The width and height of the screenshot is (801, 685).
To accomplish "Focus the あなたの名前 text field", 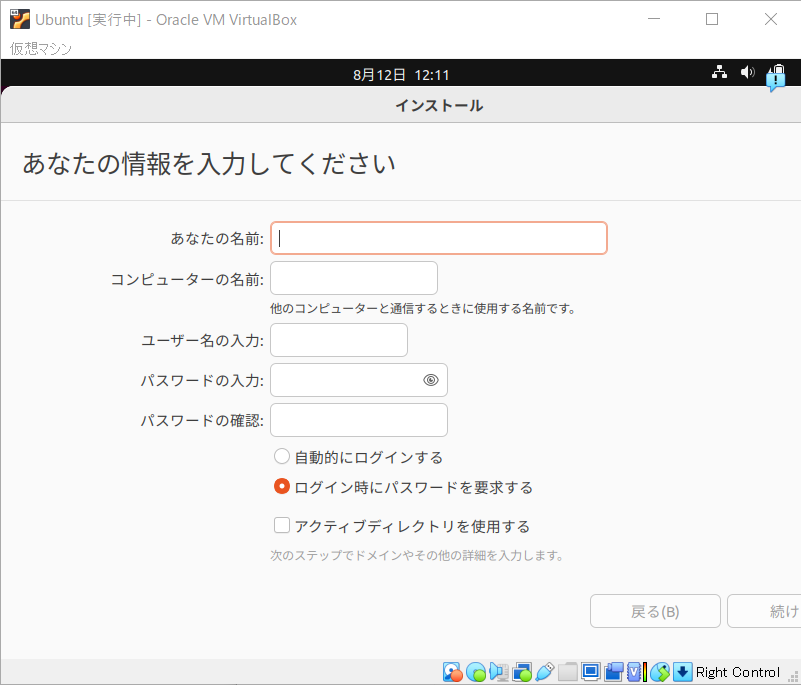I will tap(439, 238).
